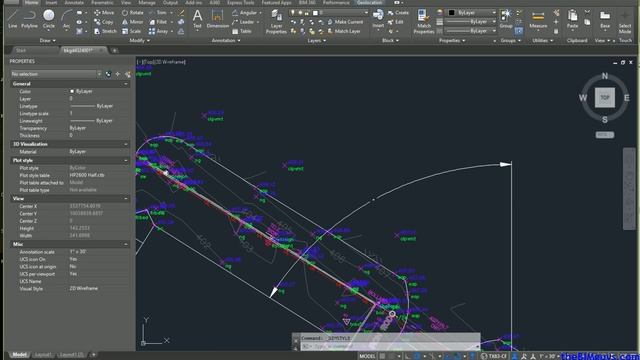The width and height of the screenshot is (640, 360).
Task: Collapse the General properties section
Action: point(126,84)
